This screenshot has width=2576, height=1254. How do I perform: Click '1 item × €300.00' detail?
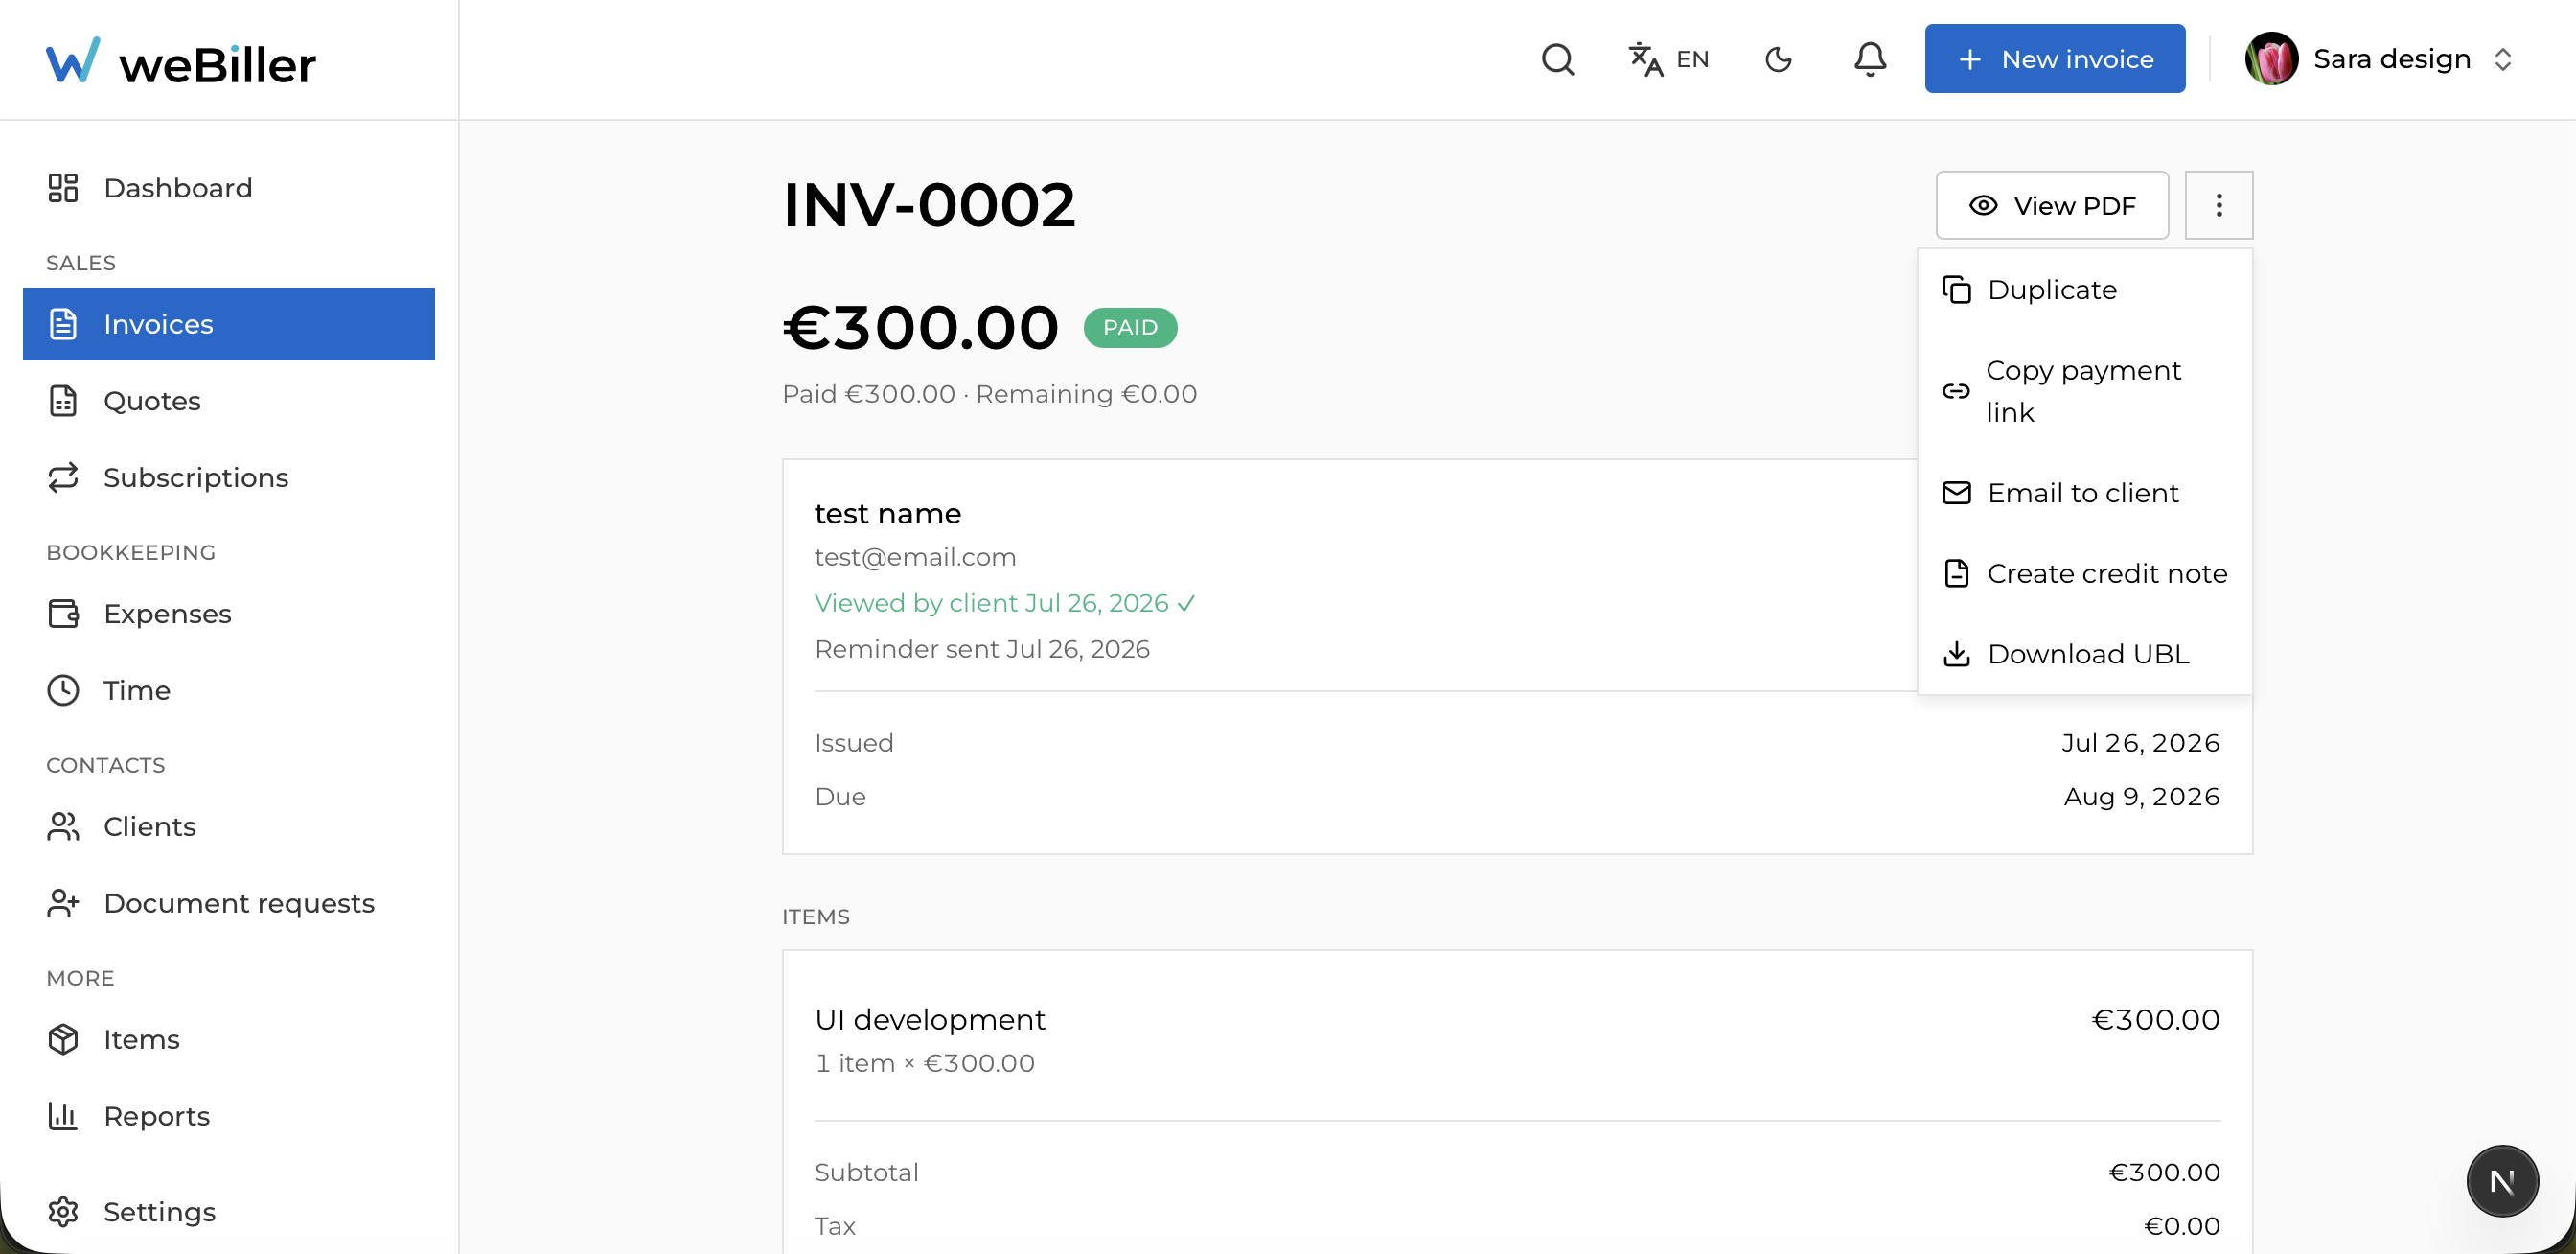click(x=925, y=1063)
